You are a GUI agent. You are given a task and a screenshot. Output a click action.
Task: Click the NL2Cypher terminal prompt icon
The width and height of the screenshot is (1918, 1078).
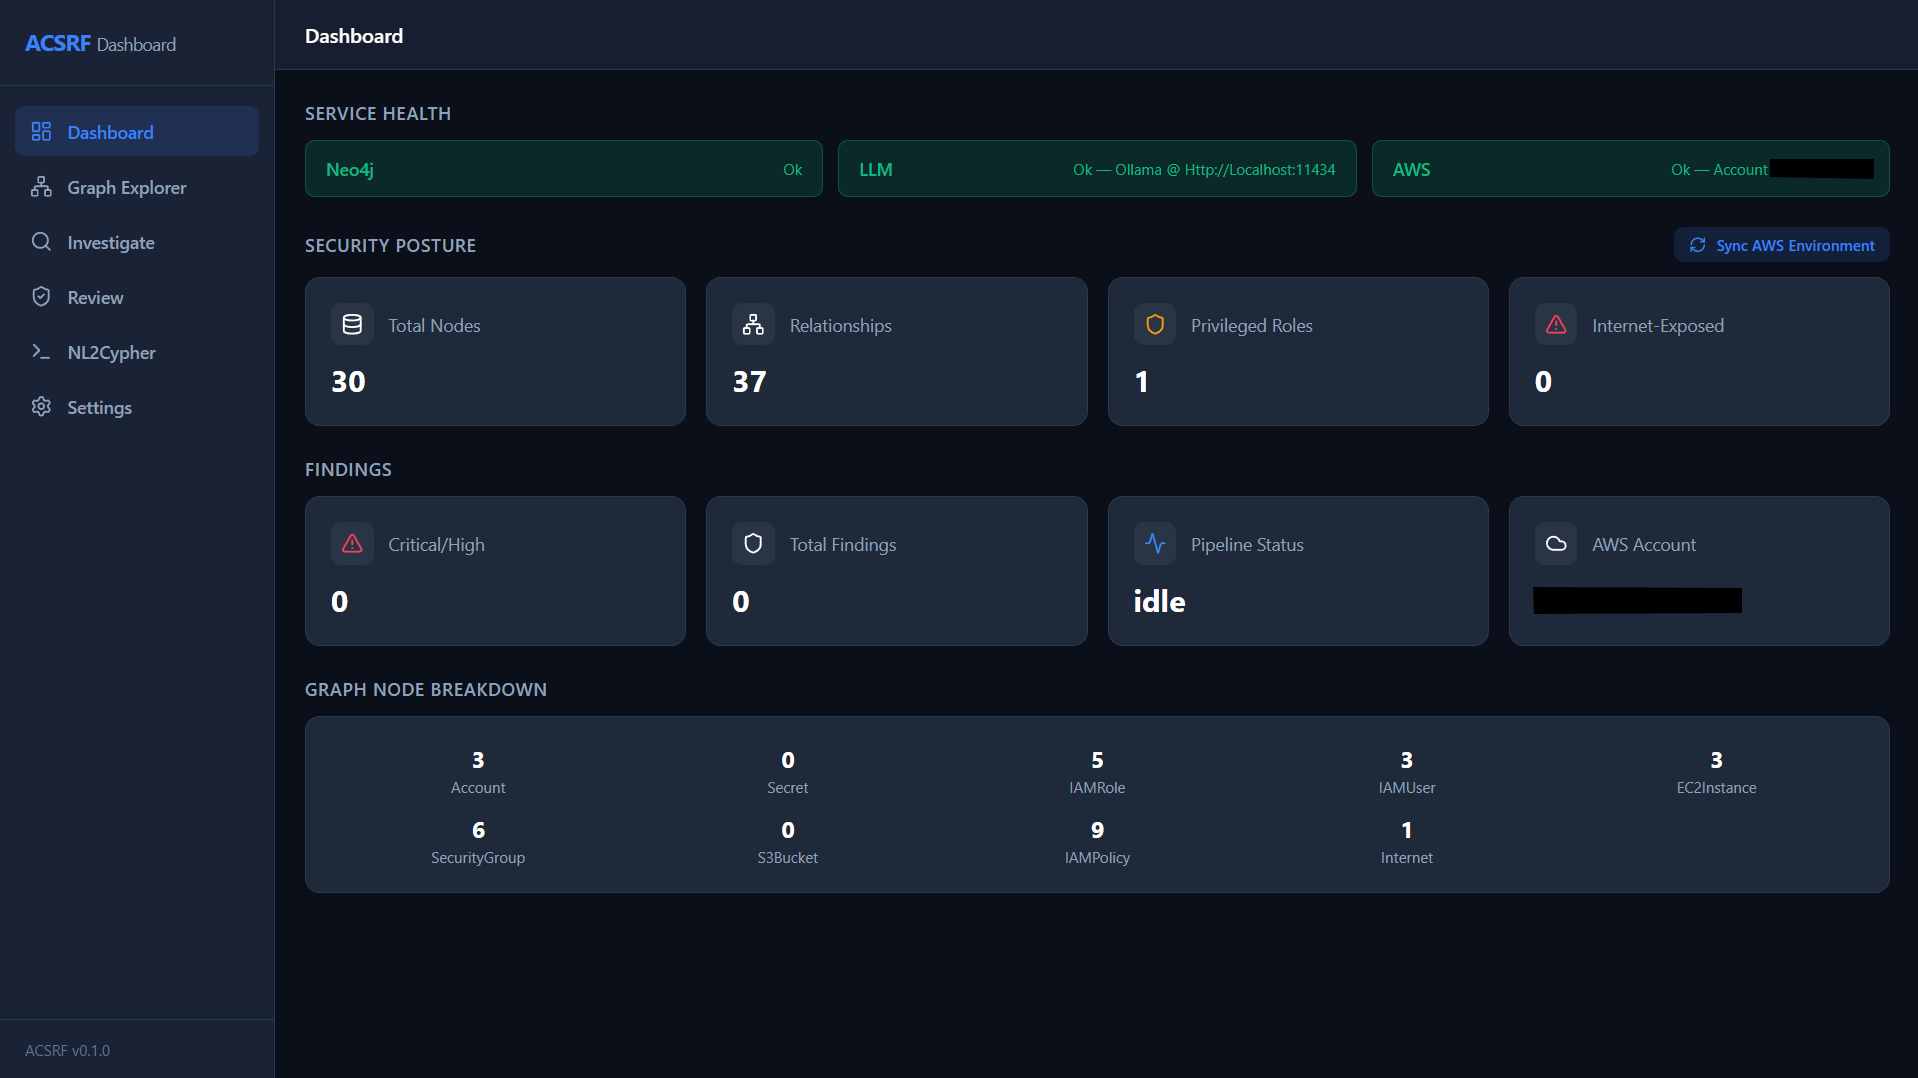(41, 352)
